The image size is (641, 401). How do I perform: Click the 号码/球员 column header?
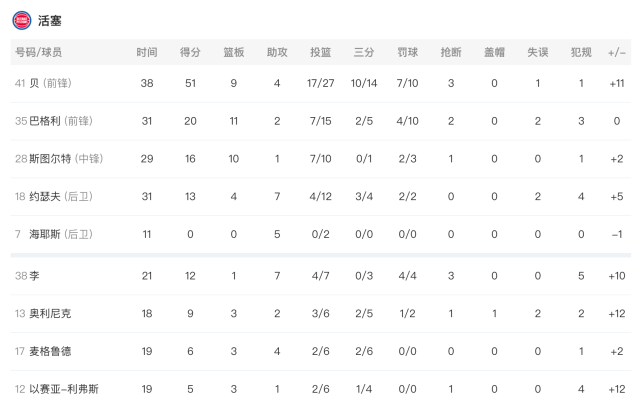[x=38, y=52]
